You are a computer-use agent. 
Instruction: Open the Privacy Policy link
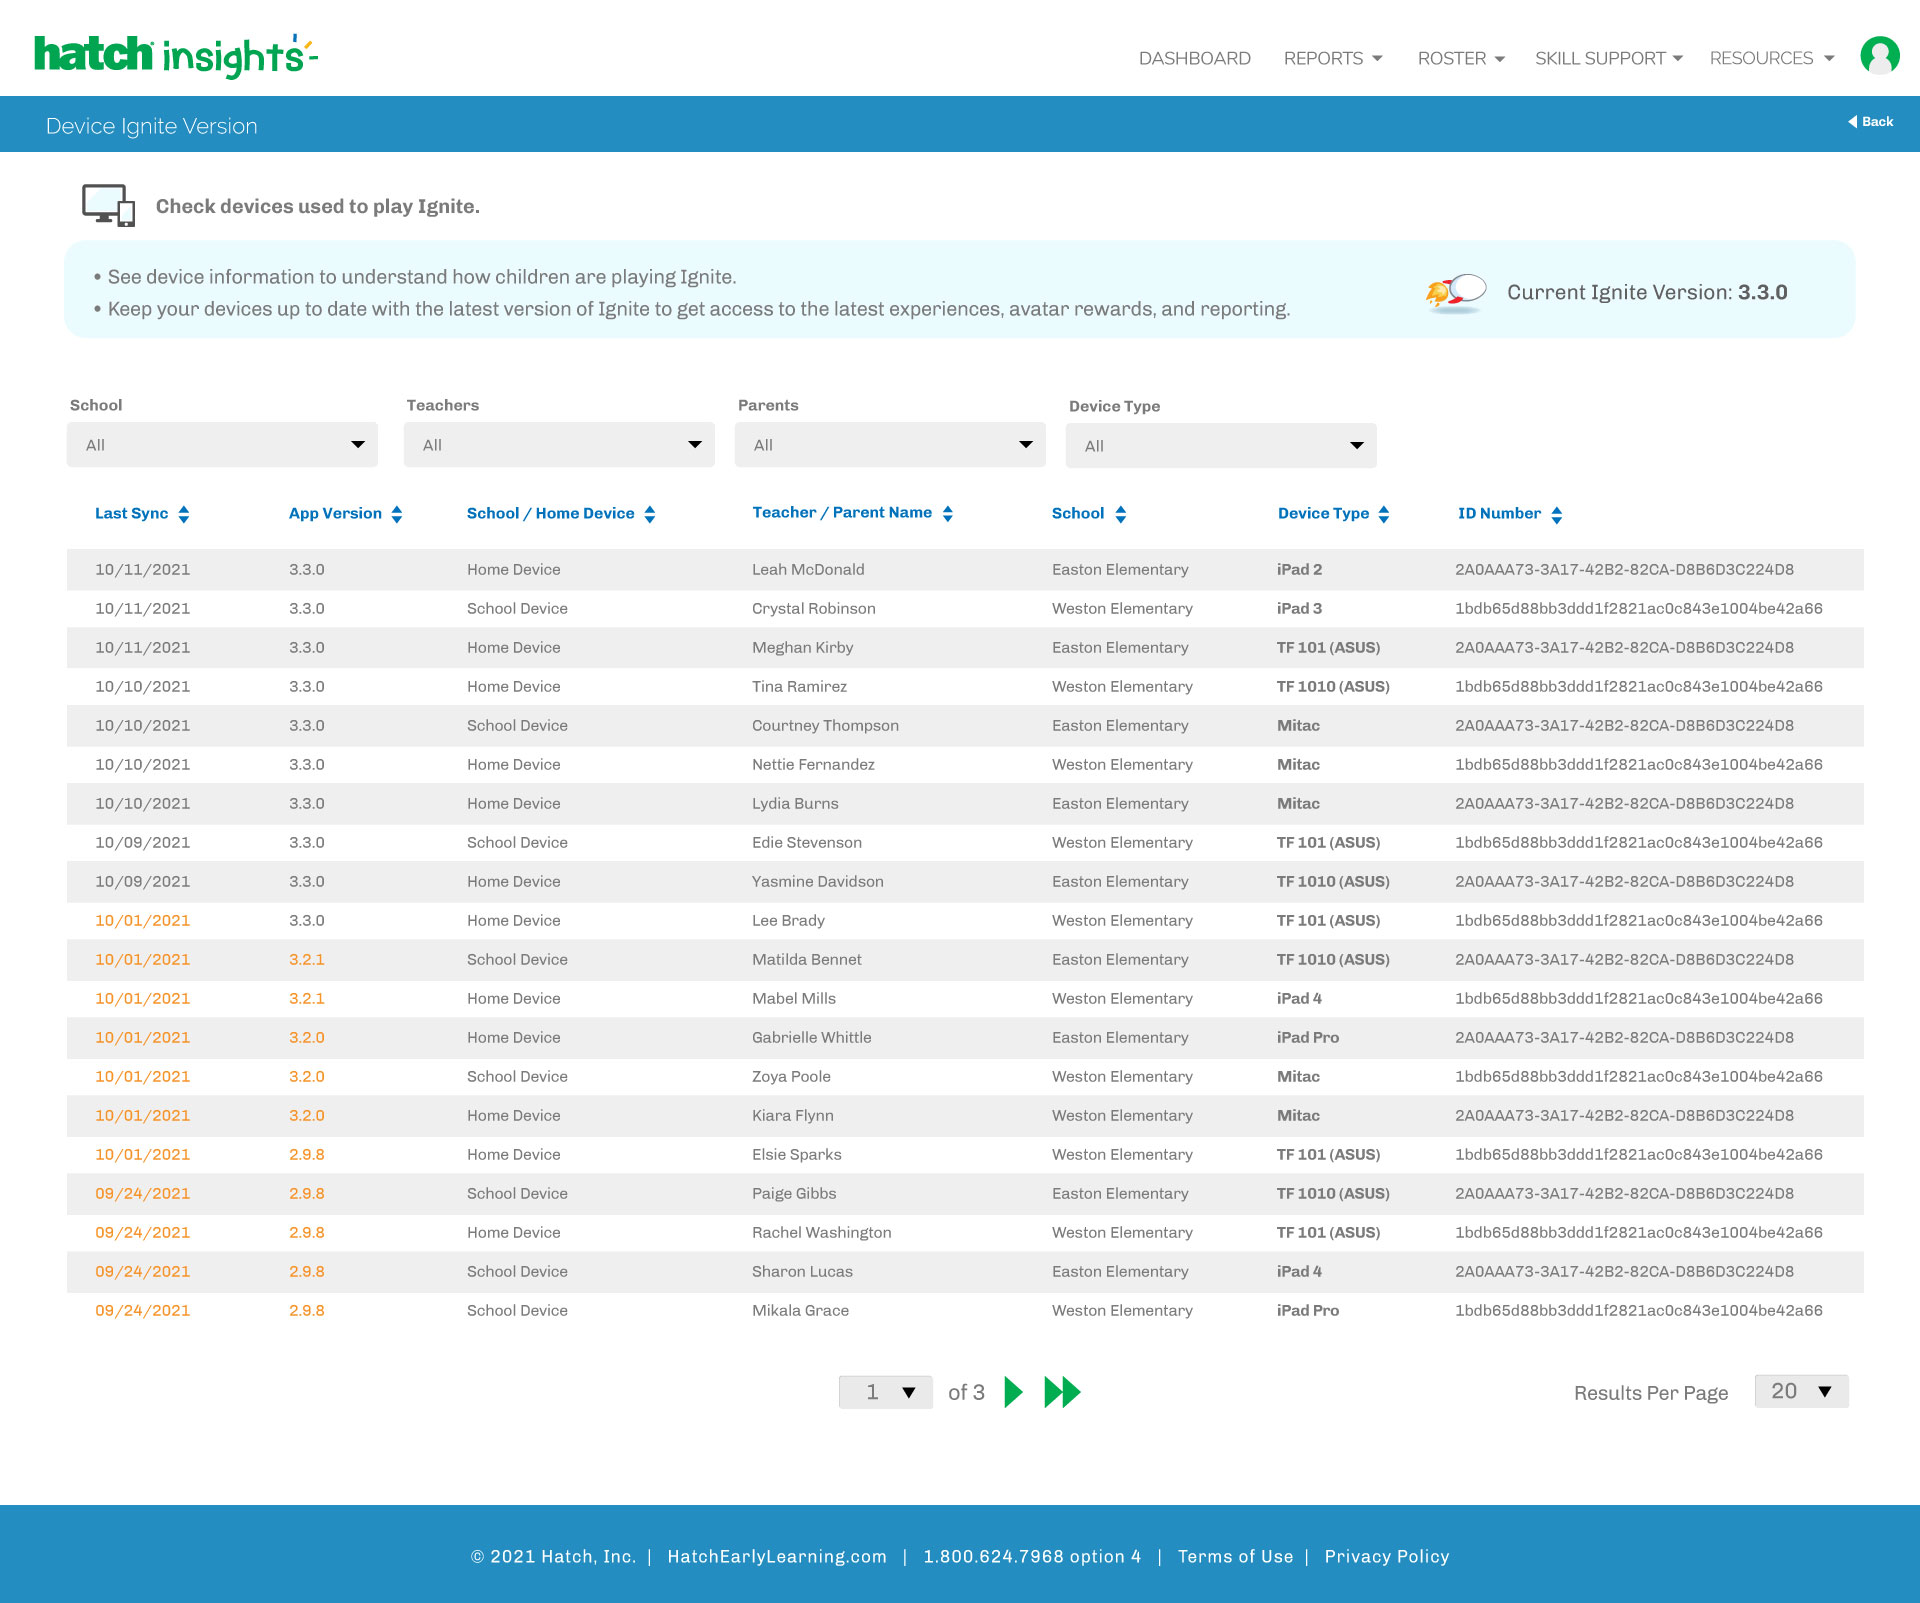point(1386,1556)
